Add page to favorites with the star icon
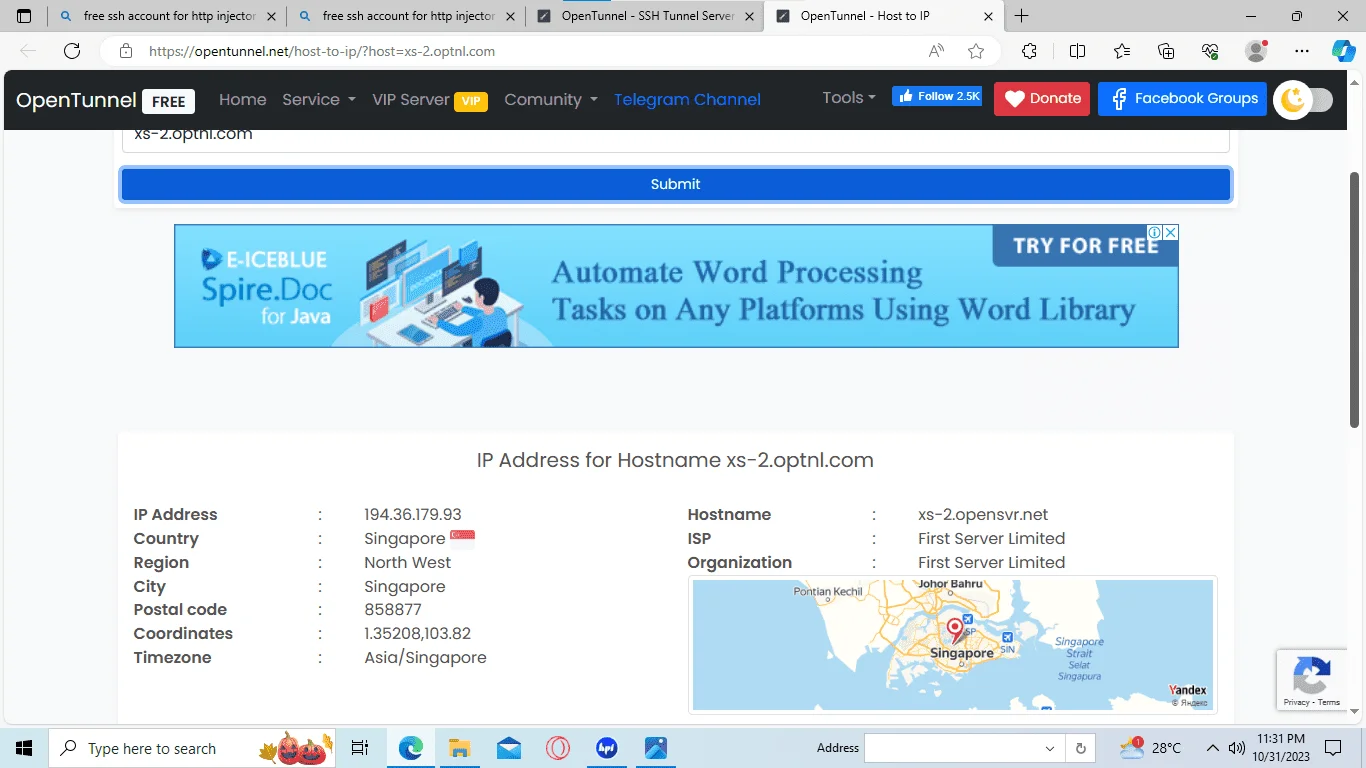This screenshot has height=768, width=1366. click(x=976, y=51)
